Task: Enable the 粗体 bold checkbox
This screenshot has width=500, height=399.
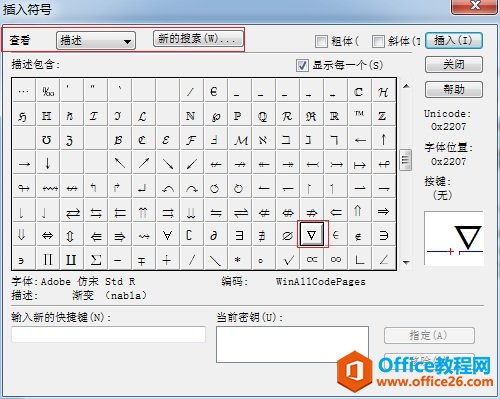Action: coord(321,41)
